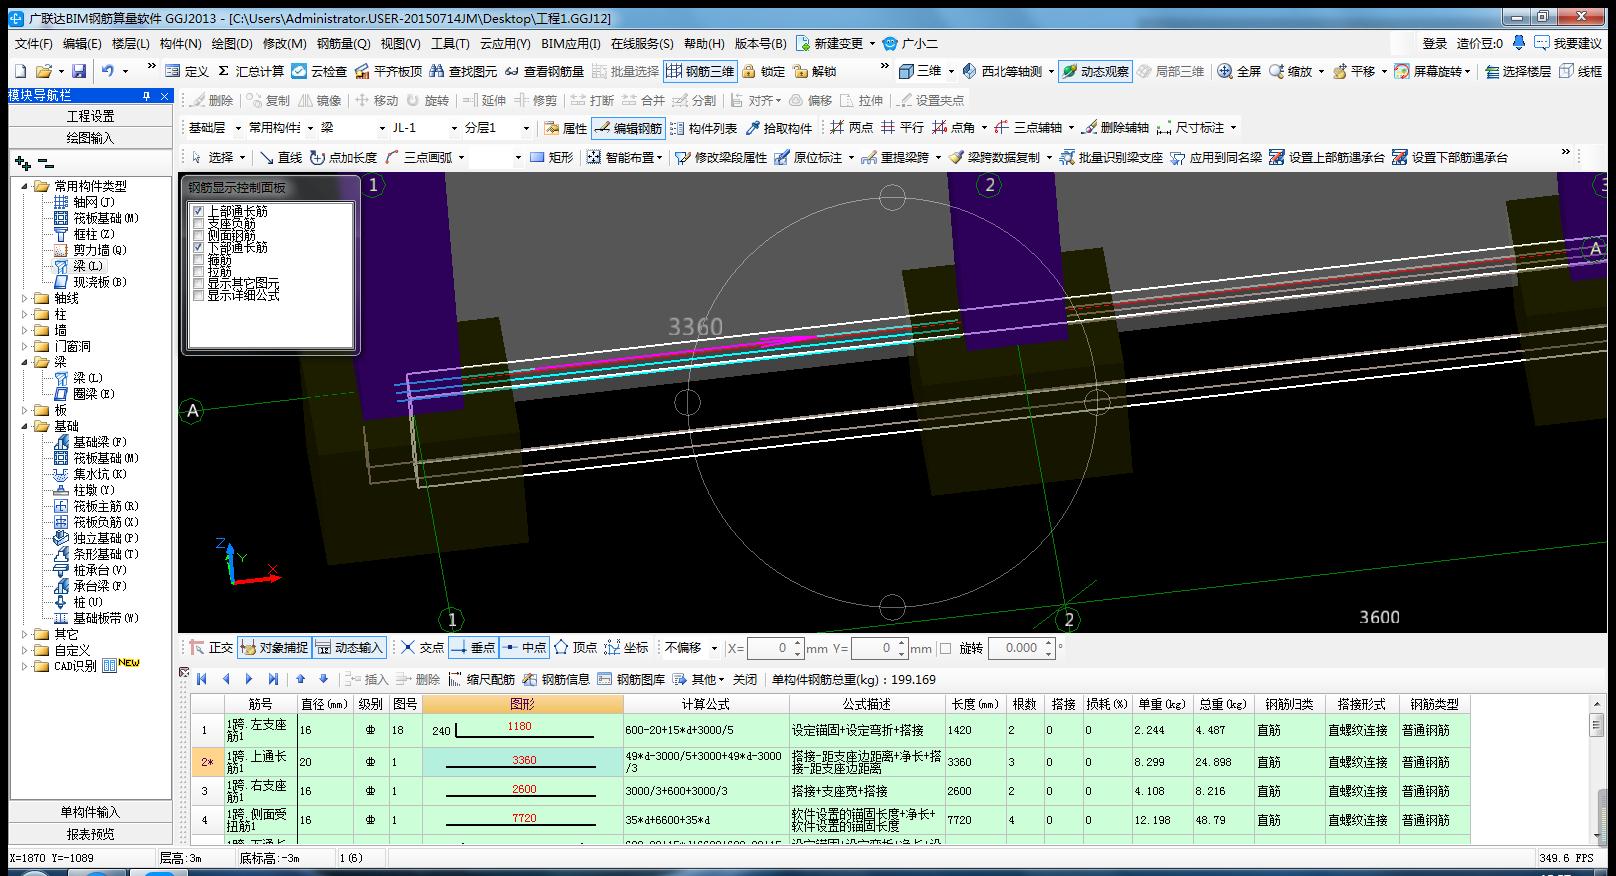Open 定义 (Define) tool
The image size is (1616, 876).
pos(187,71)
